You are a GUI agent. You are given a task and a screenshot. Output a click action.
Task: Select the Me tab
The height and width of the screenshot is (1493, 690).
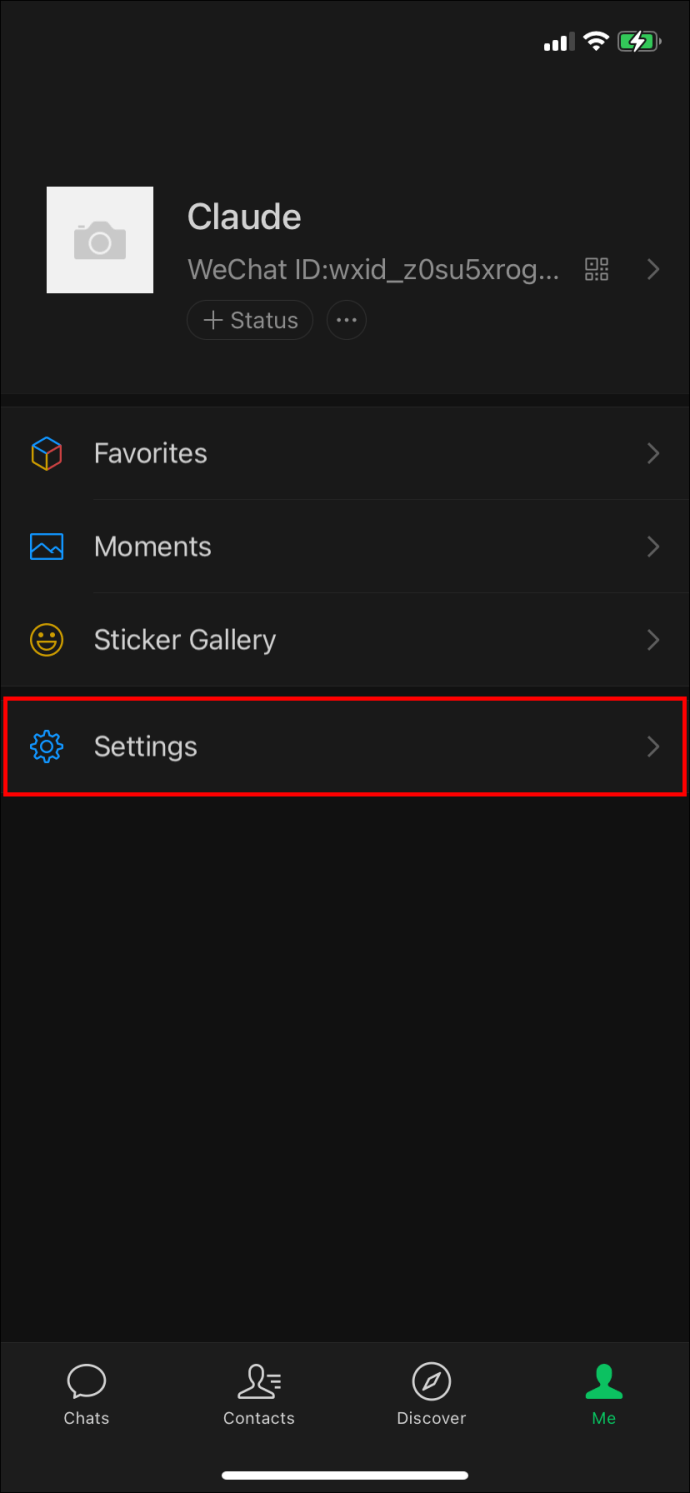(x=604, y=1395)
